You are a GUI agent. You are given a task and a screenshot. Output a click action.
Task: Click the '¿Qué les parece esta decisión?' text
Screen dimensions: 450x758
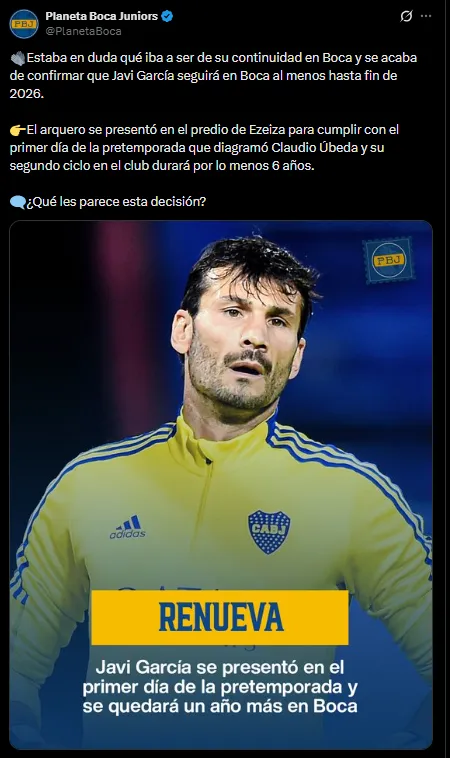(116, 202)
